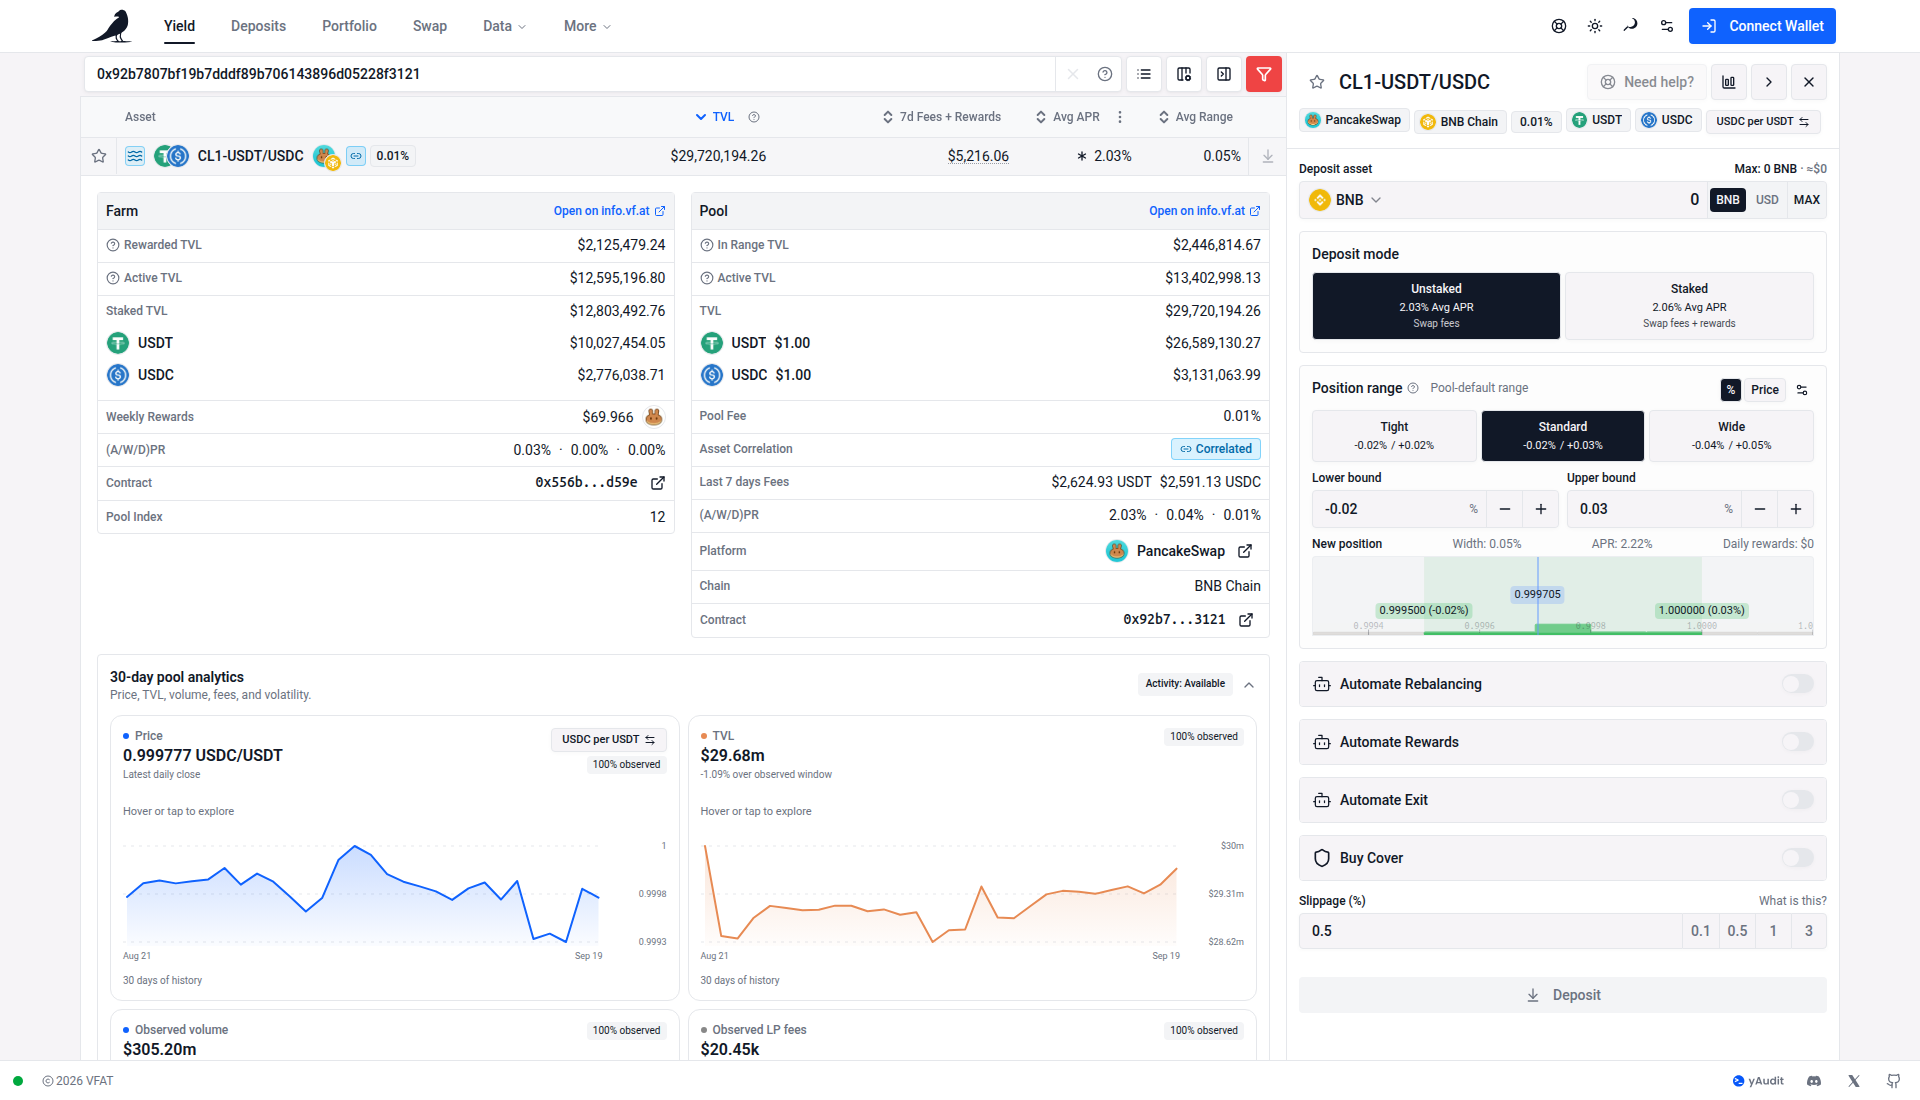This screenshot has width=1920, height=1100.
Task: Star the CL1-USDT/USDC row in the table
Action: [99, 156]
